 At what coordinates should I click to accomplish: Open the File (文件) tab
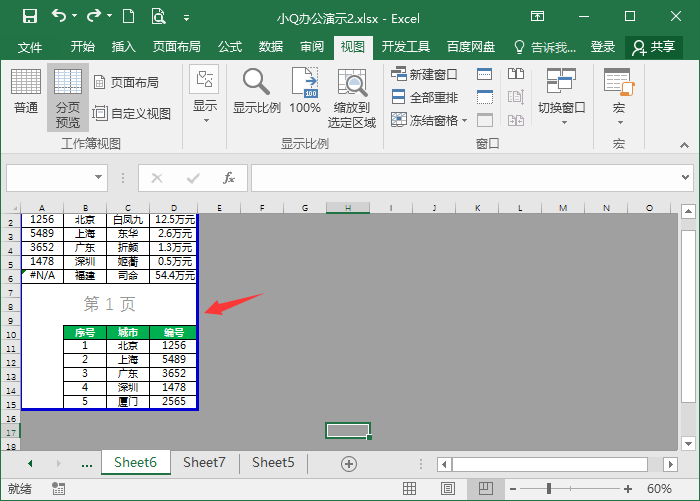click(30, 47)
